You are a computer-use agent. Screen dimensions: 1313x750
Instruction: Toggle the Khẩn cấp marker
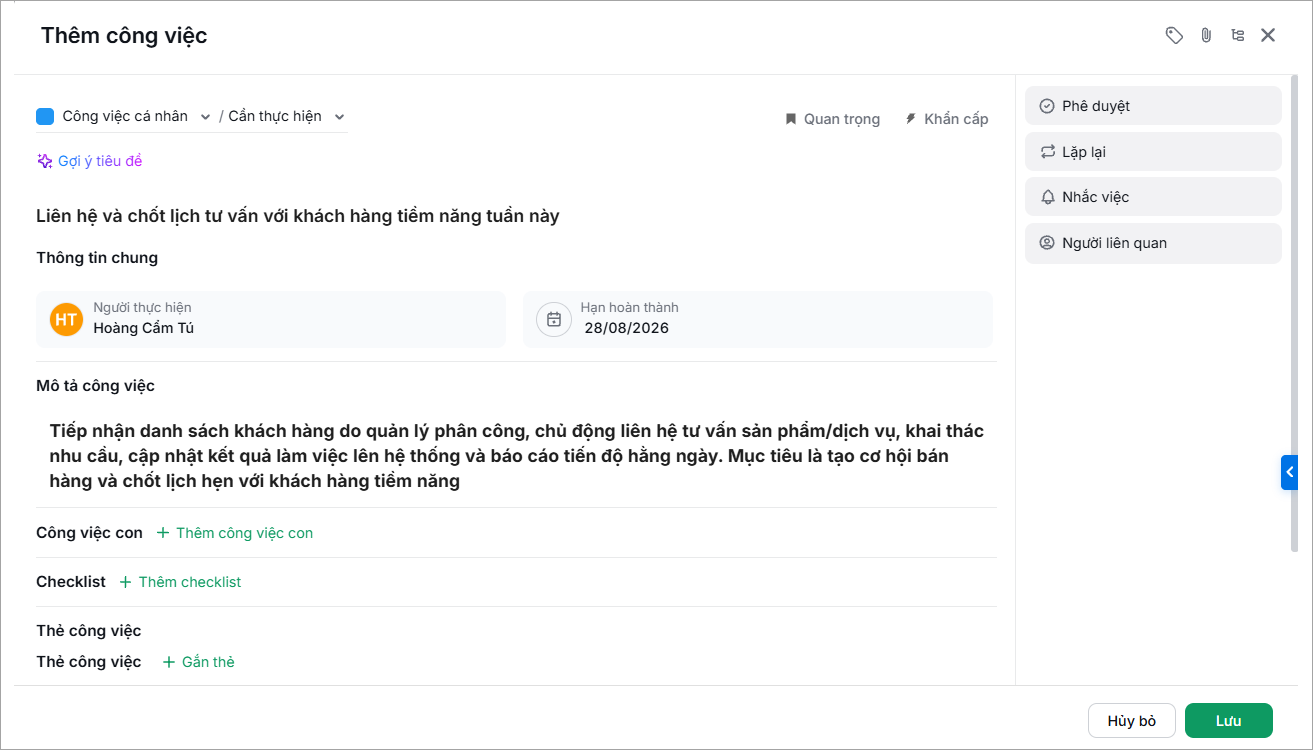(x=946, y=119)
